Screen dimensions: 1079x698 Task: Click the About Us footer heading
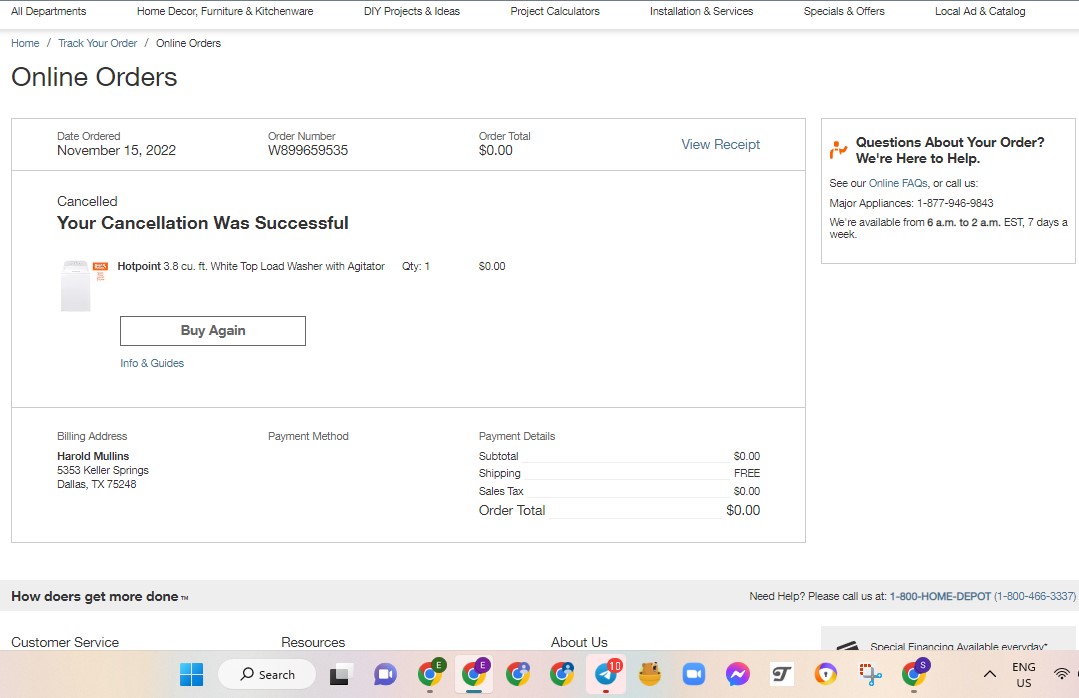point(579,642)
